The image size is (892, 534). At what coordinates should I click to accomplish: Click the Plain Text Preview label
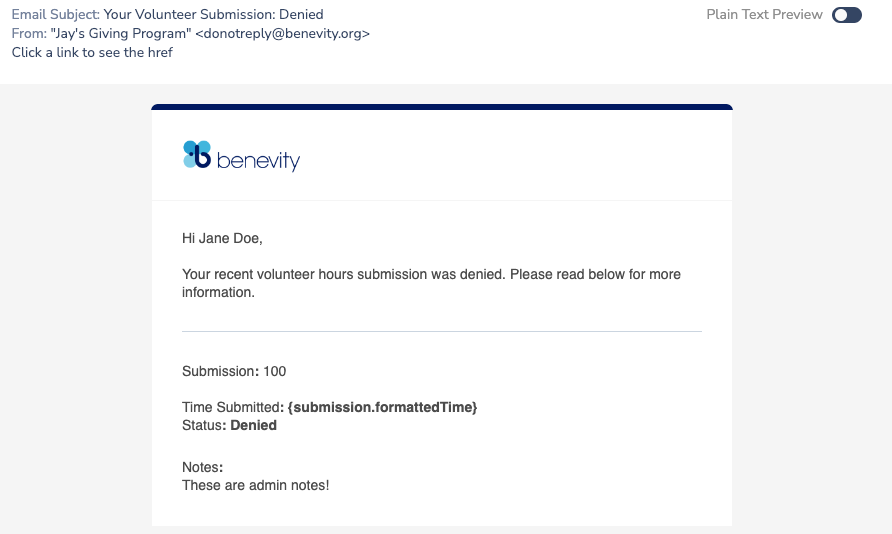click(764, 15)
